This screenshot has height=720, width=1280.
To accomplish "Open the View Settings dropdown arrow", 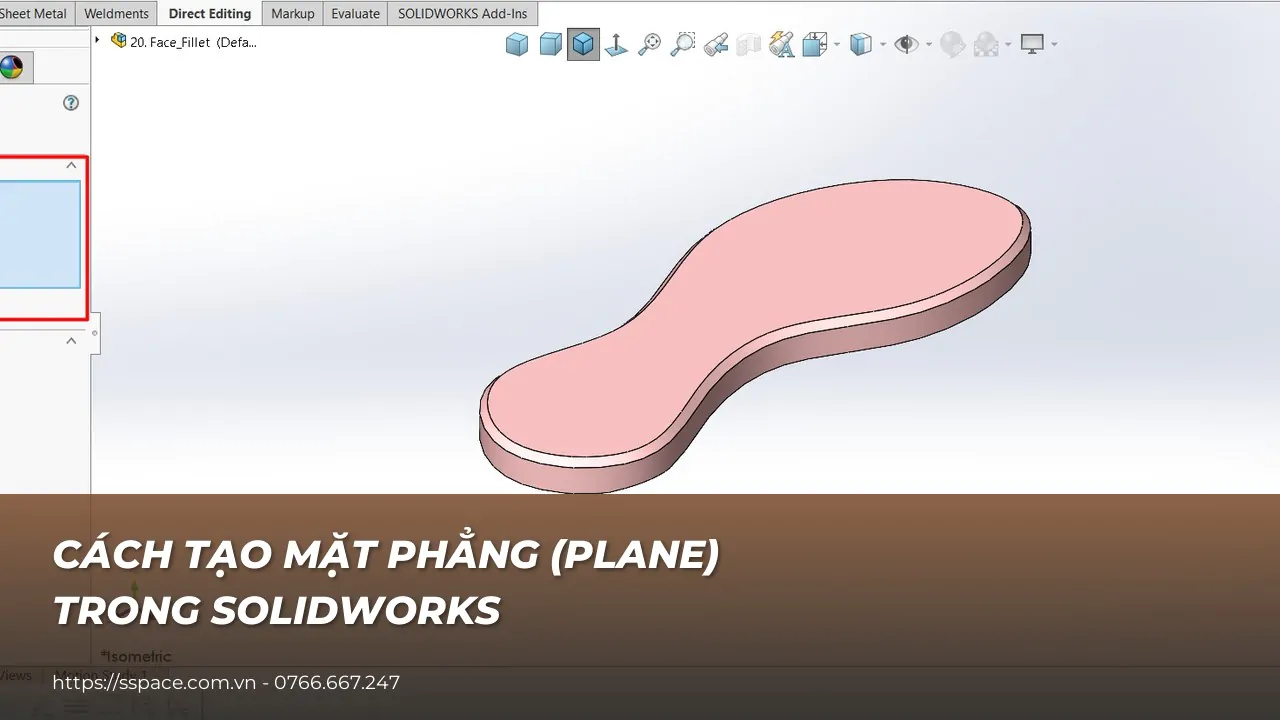I will (x=1054, y=44).
